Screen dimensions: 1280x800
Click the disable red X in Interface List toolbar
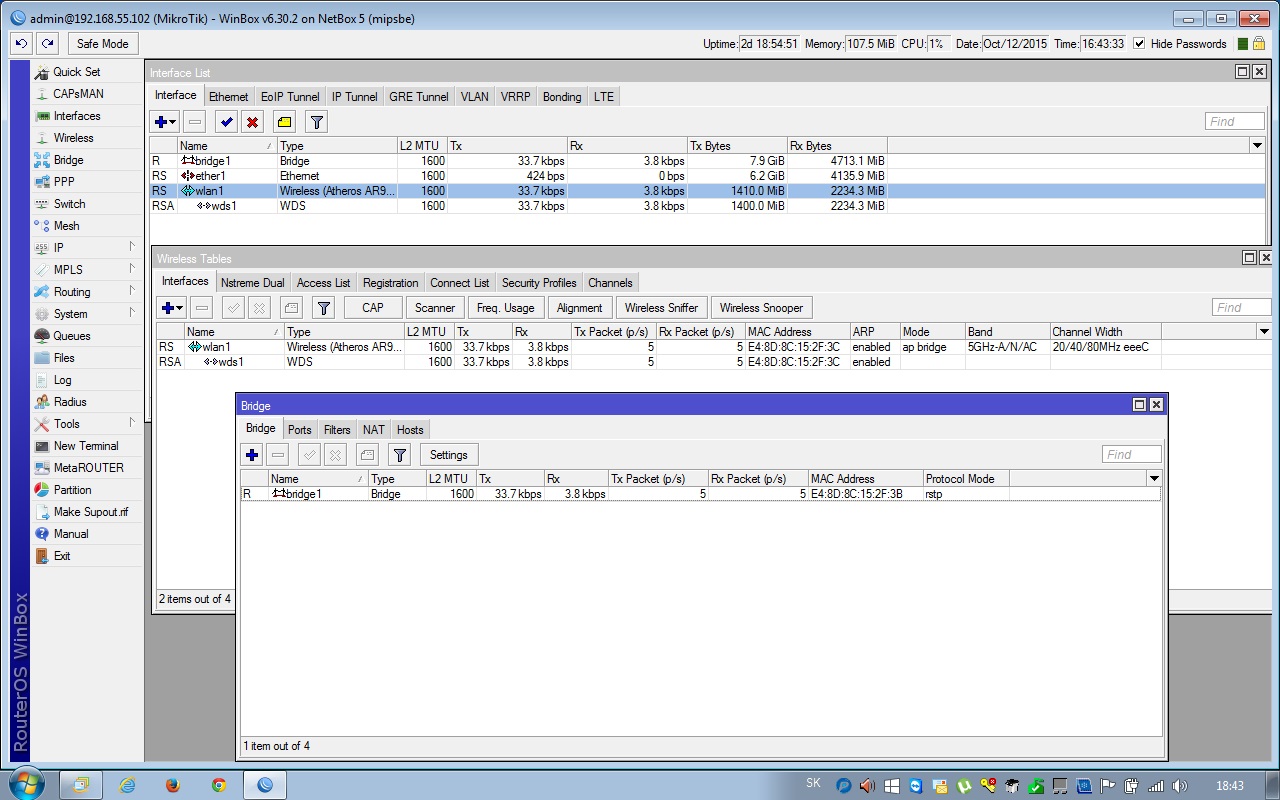coord(253,122)
